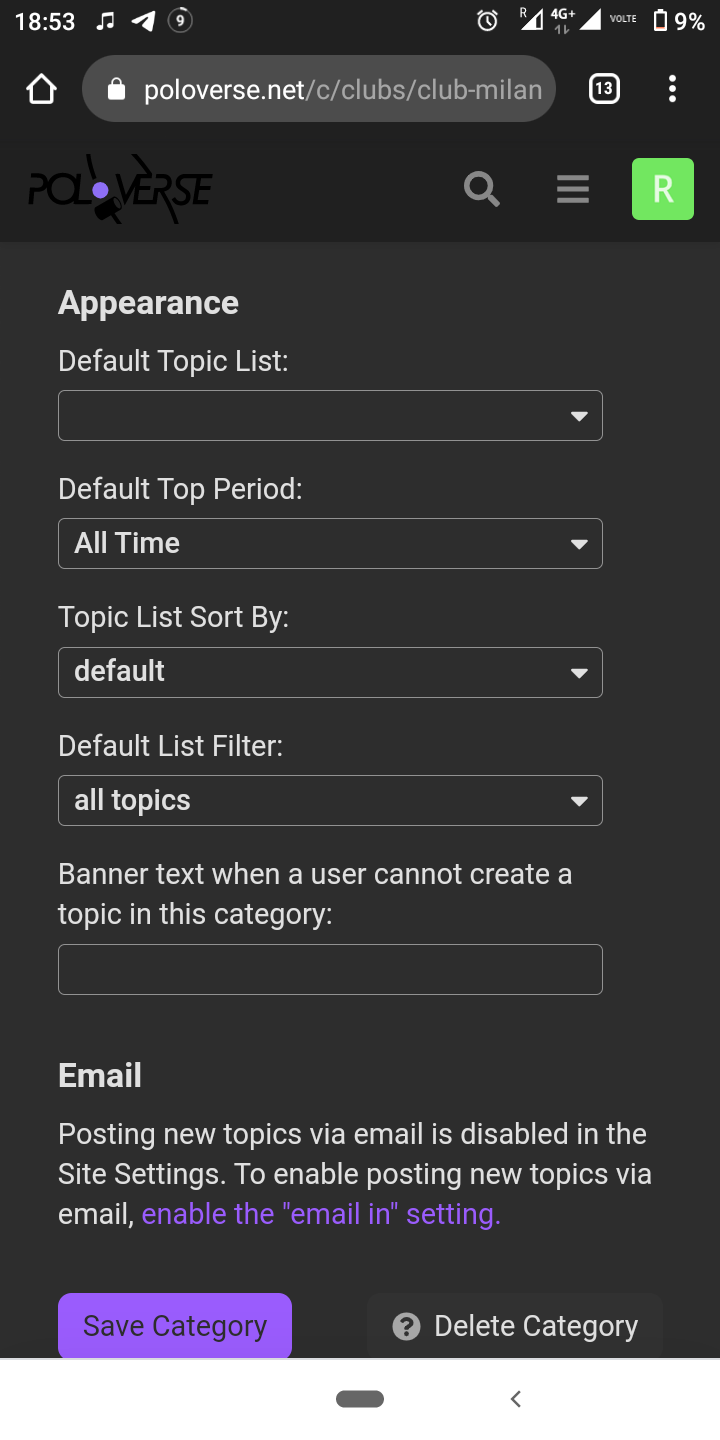Go to the Poloverse logo homepage
The image size is (720, 1440).
(119, 189)
